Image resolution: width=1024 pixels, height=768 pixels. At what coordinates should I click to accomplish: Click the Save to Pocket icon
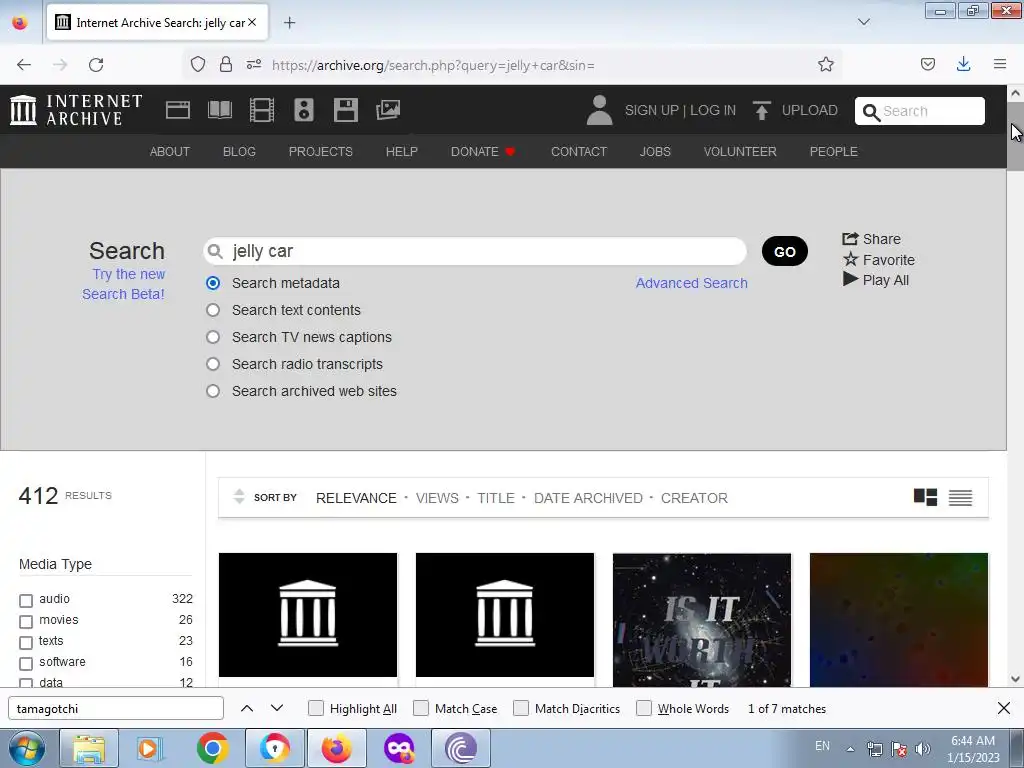coord(927,64)
